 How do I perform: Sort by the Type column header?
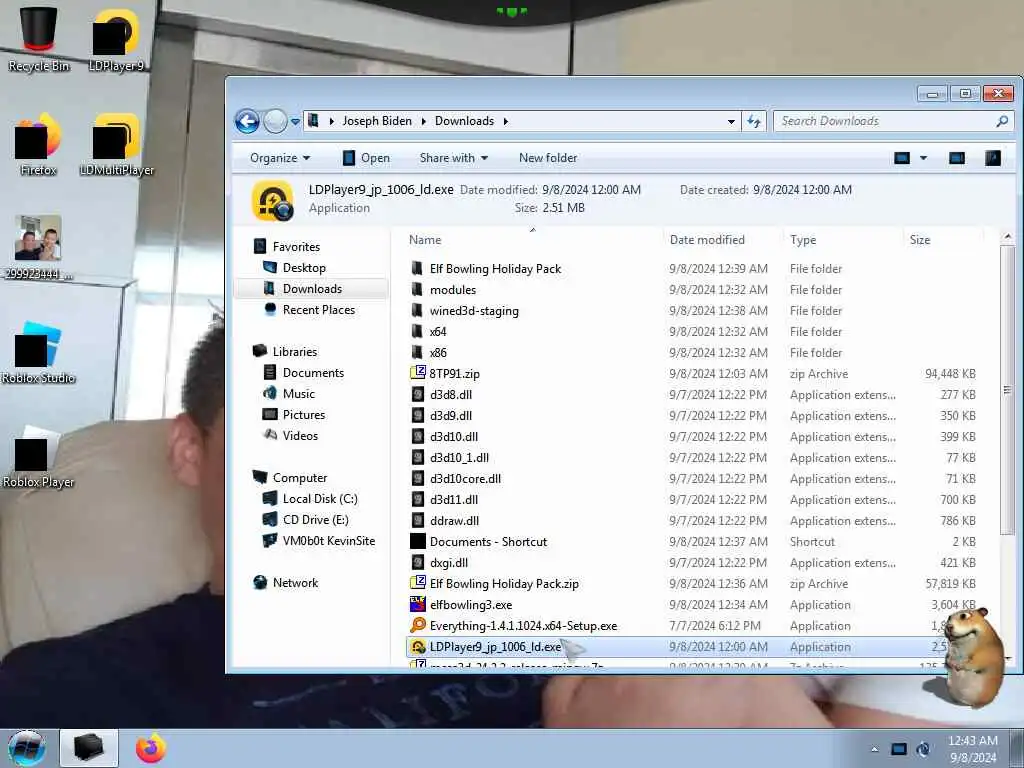point(843,240)
